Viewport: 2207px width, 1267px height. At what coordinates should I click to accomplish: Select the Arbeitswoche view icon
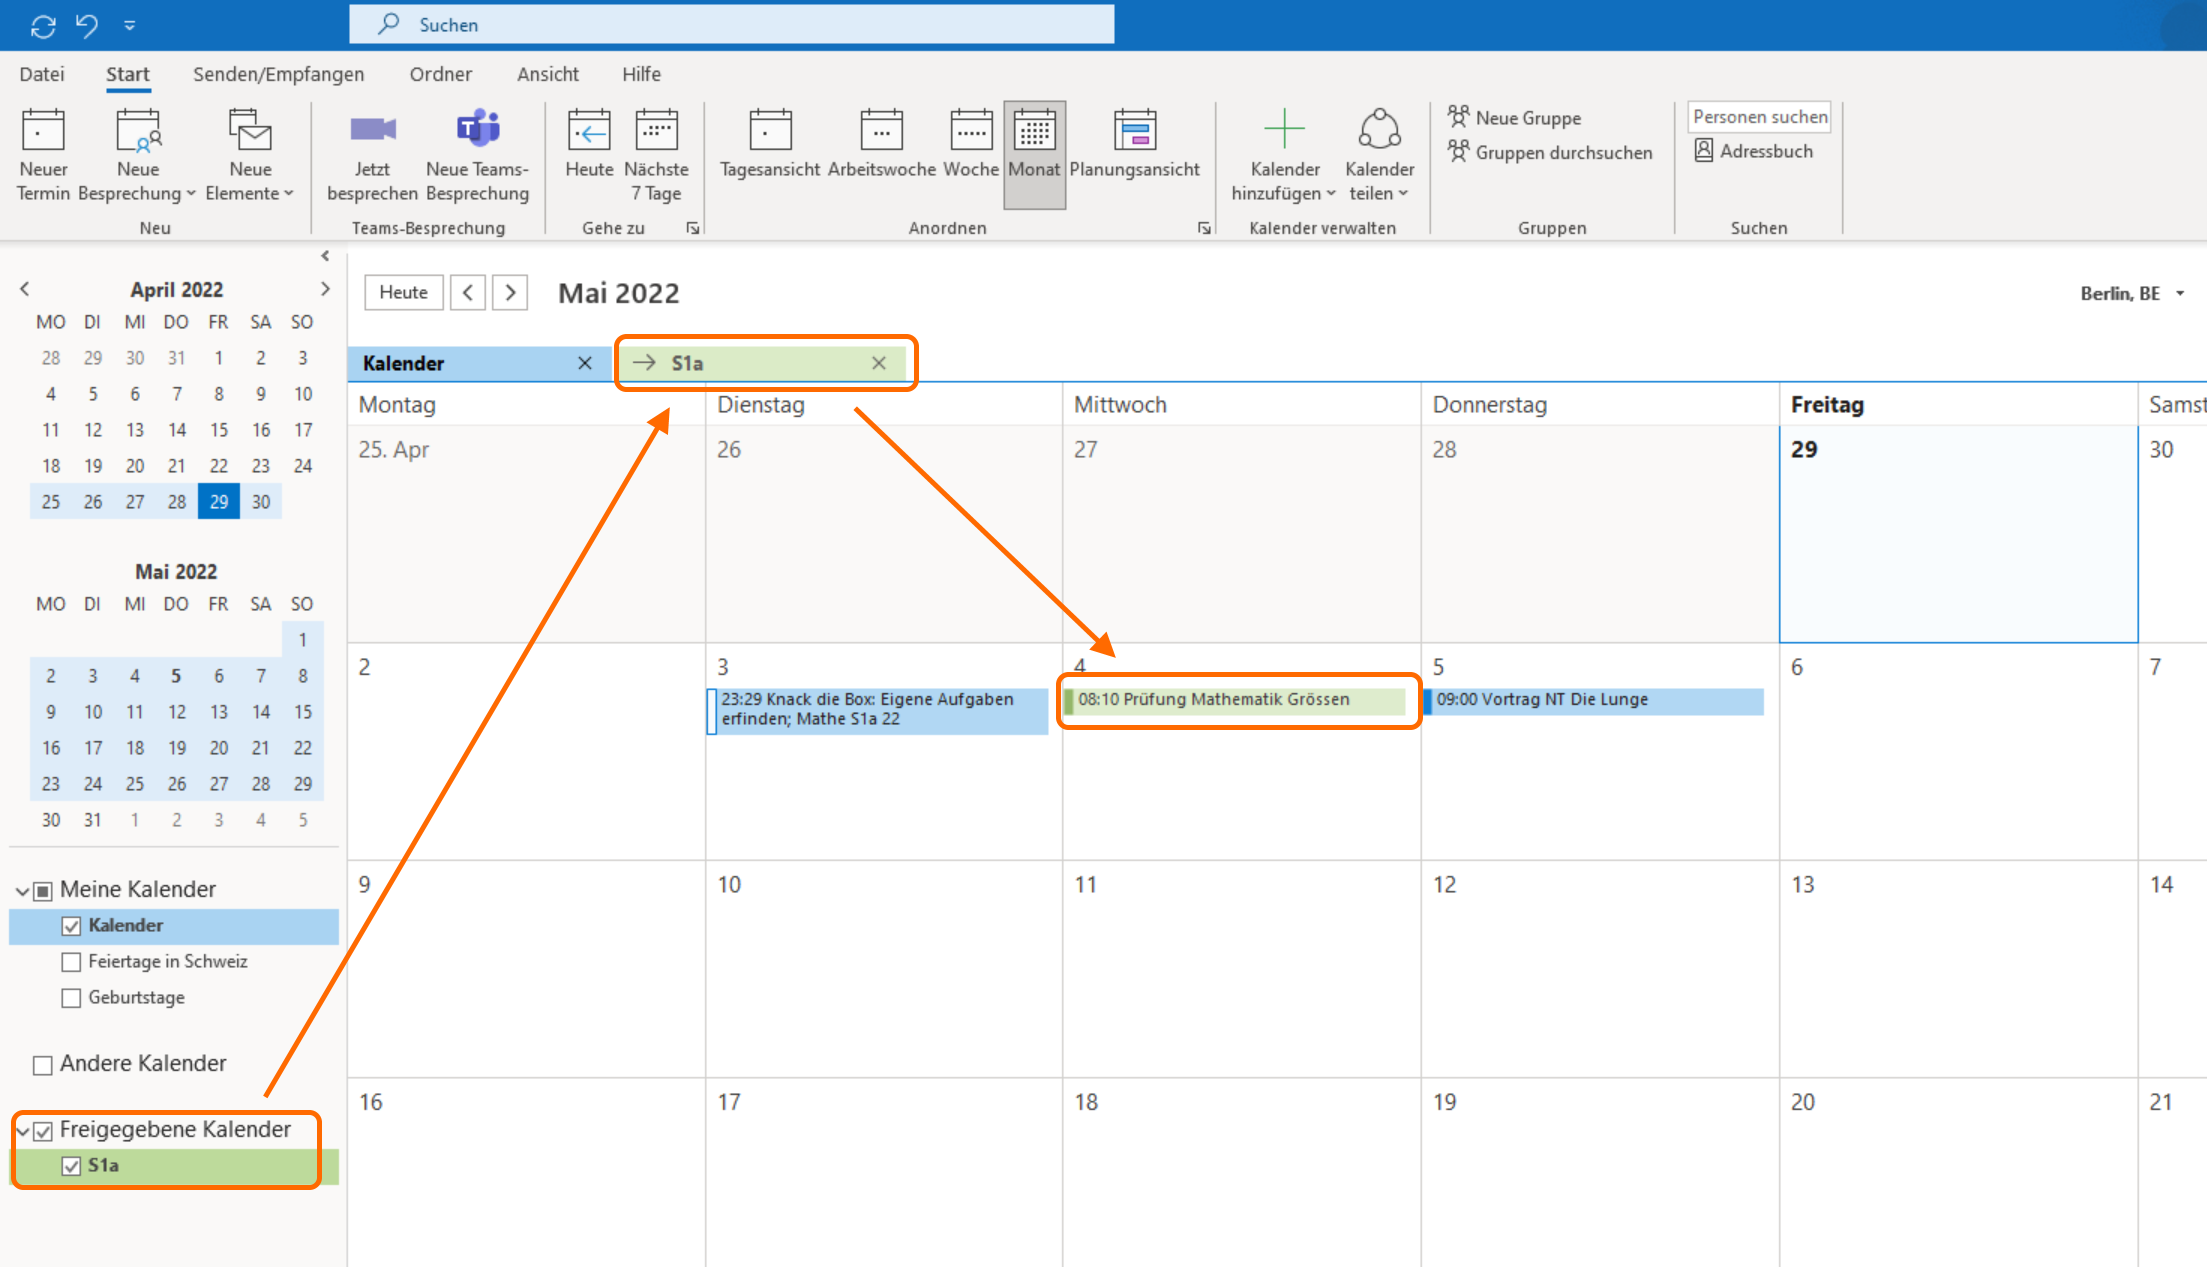[881, 131]
